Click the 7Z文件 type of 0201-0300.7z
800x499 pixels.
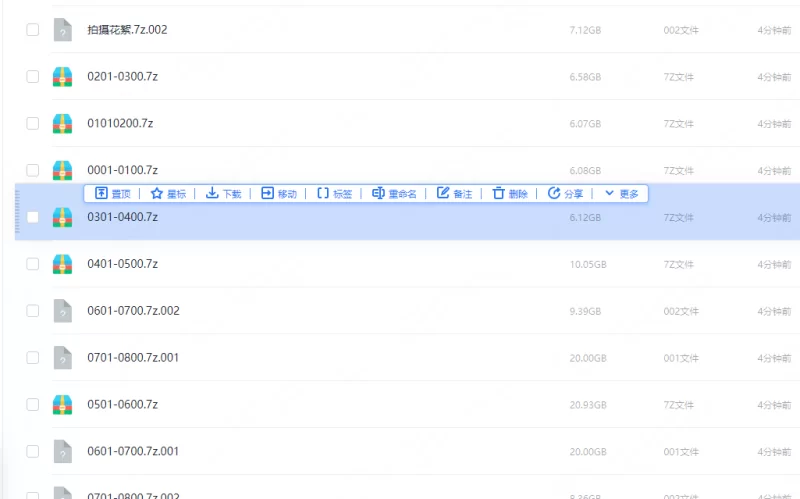pyautogui.click(x=679, y=77)
